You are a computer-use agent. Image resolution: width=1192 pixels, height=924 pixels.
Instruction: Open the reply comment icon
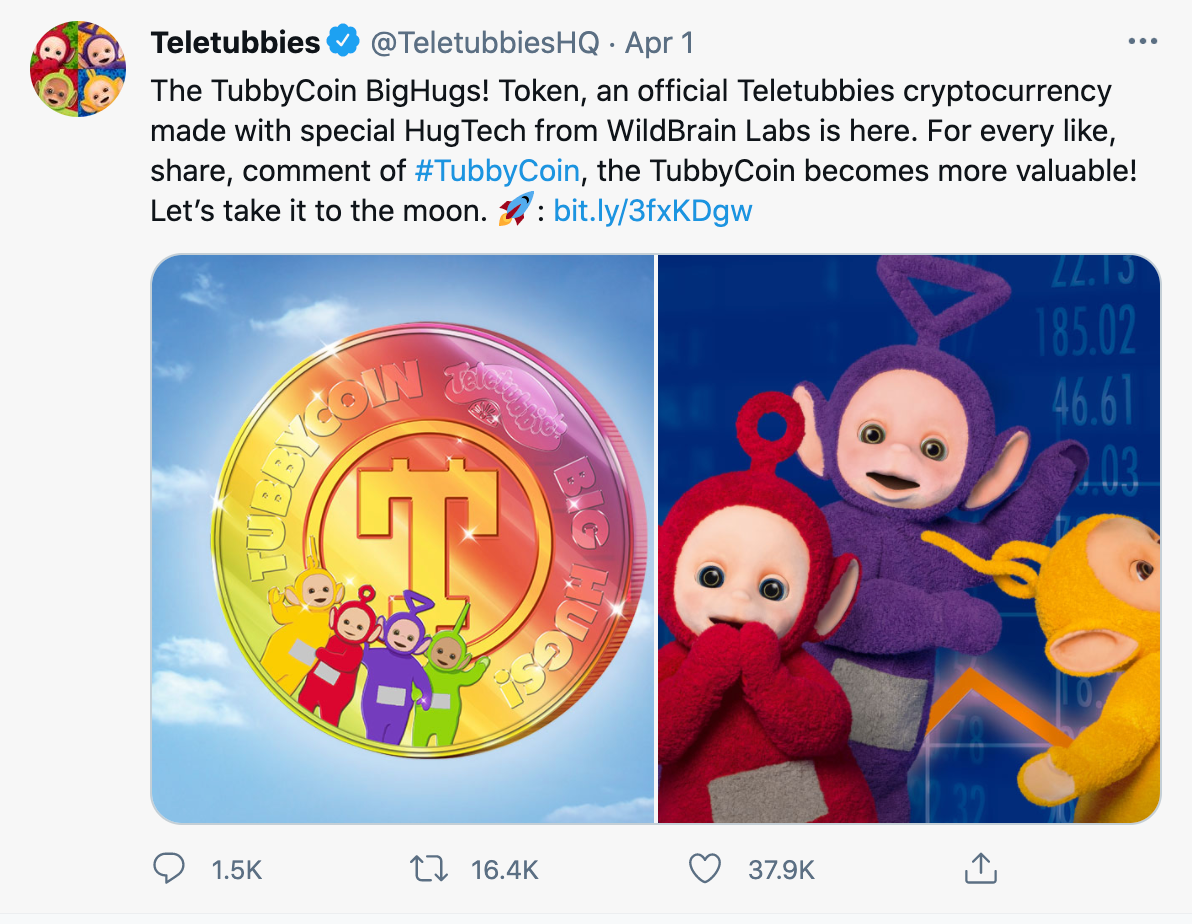click(x=169, y=868)
